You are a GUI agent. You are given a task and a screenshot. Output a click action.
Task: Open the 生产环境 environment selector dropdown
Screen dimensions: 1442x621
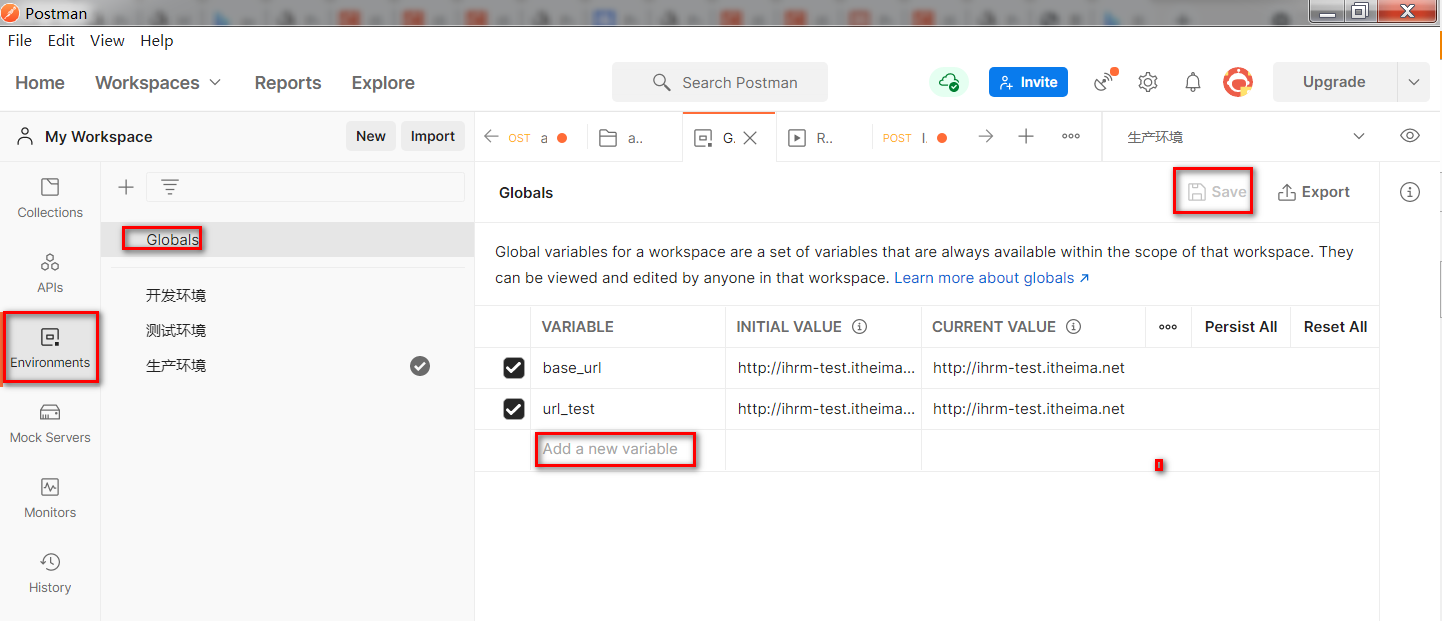(1246, 137)
